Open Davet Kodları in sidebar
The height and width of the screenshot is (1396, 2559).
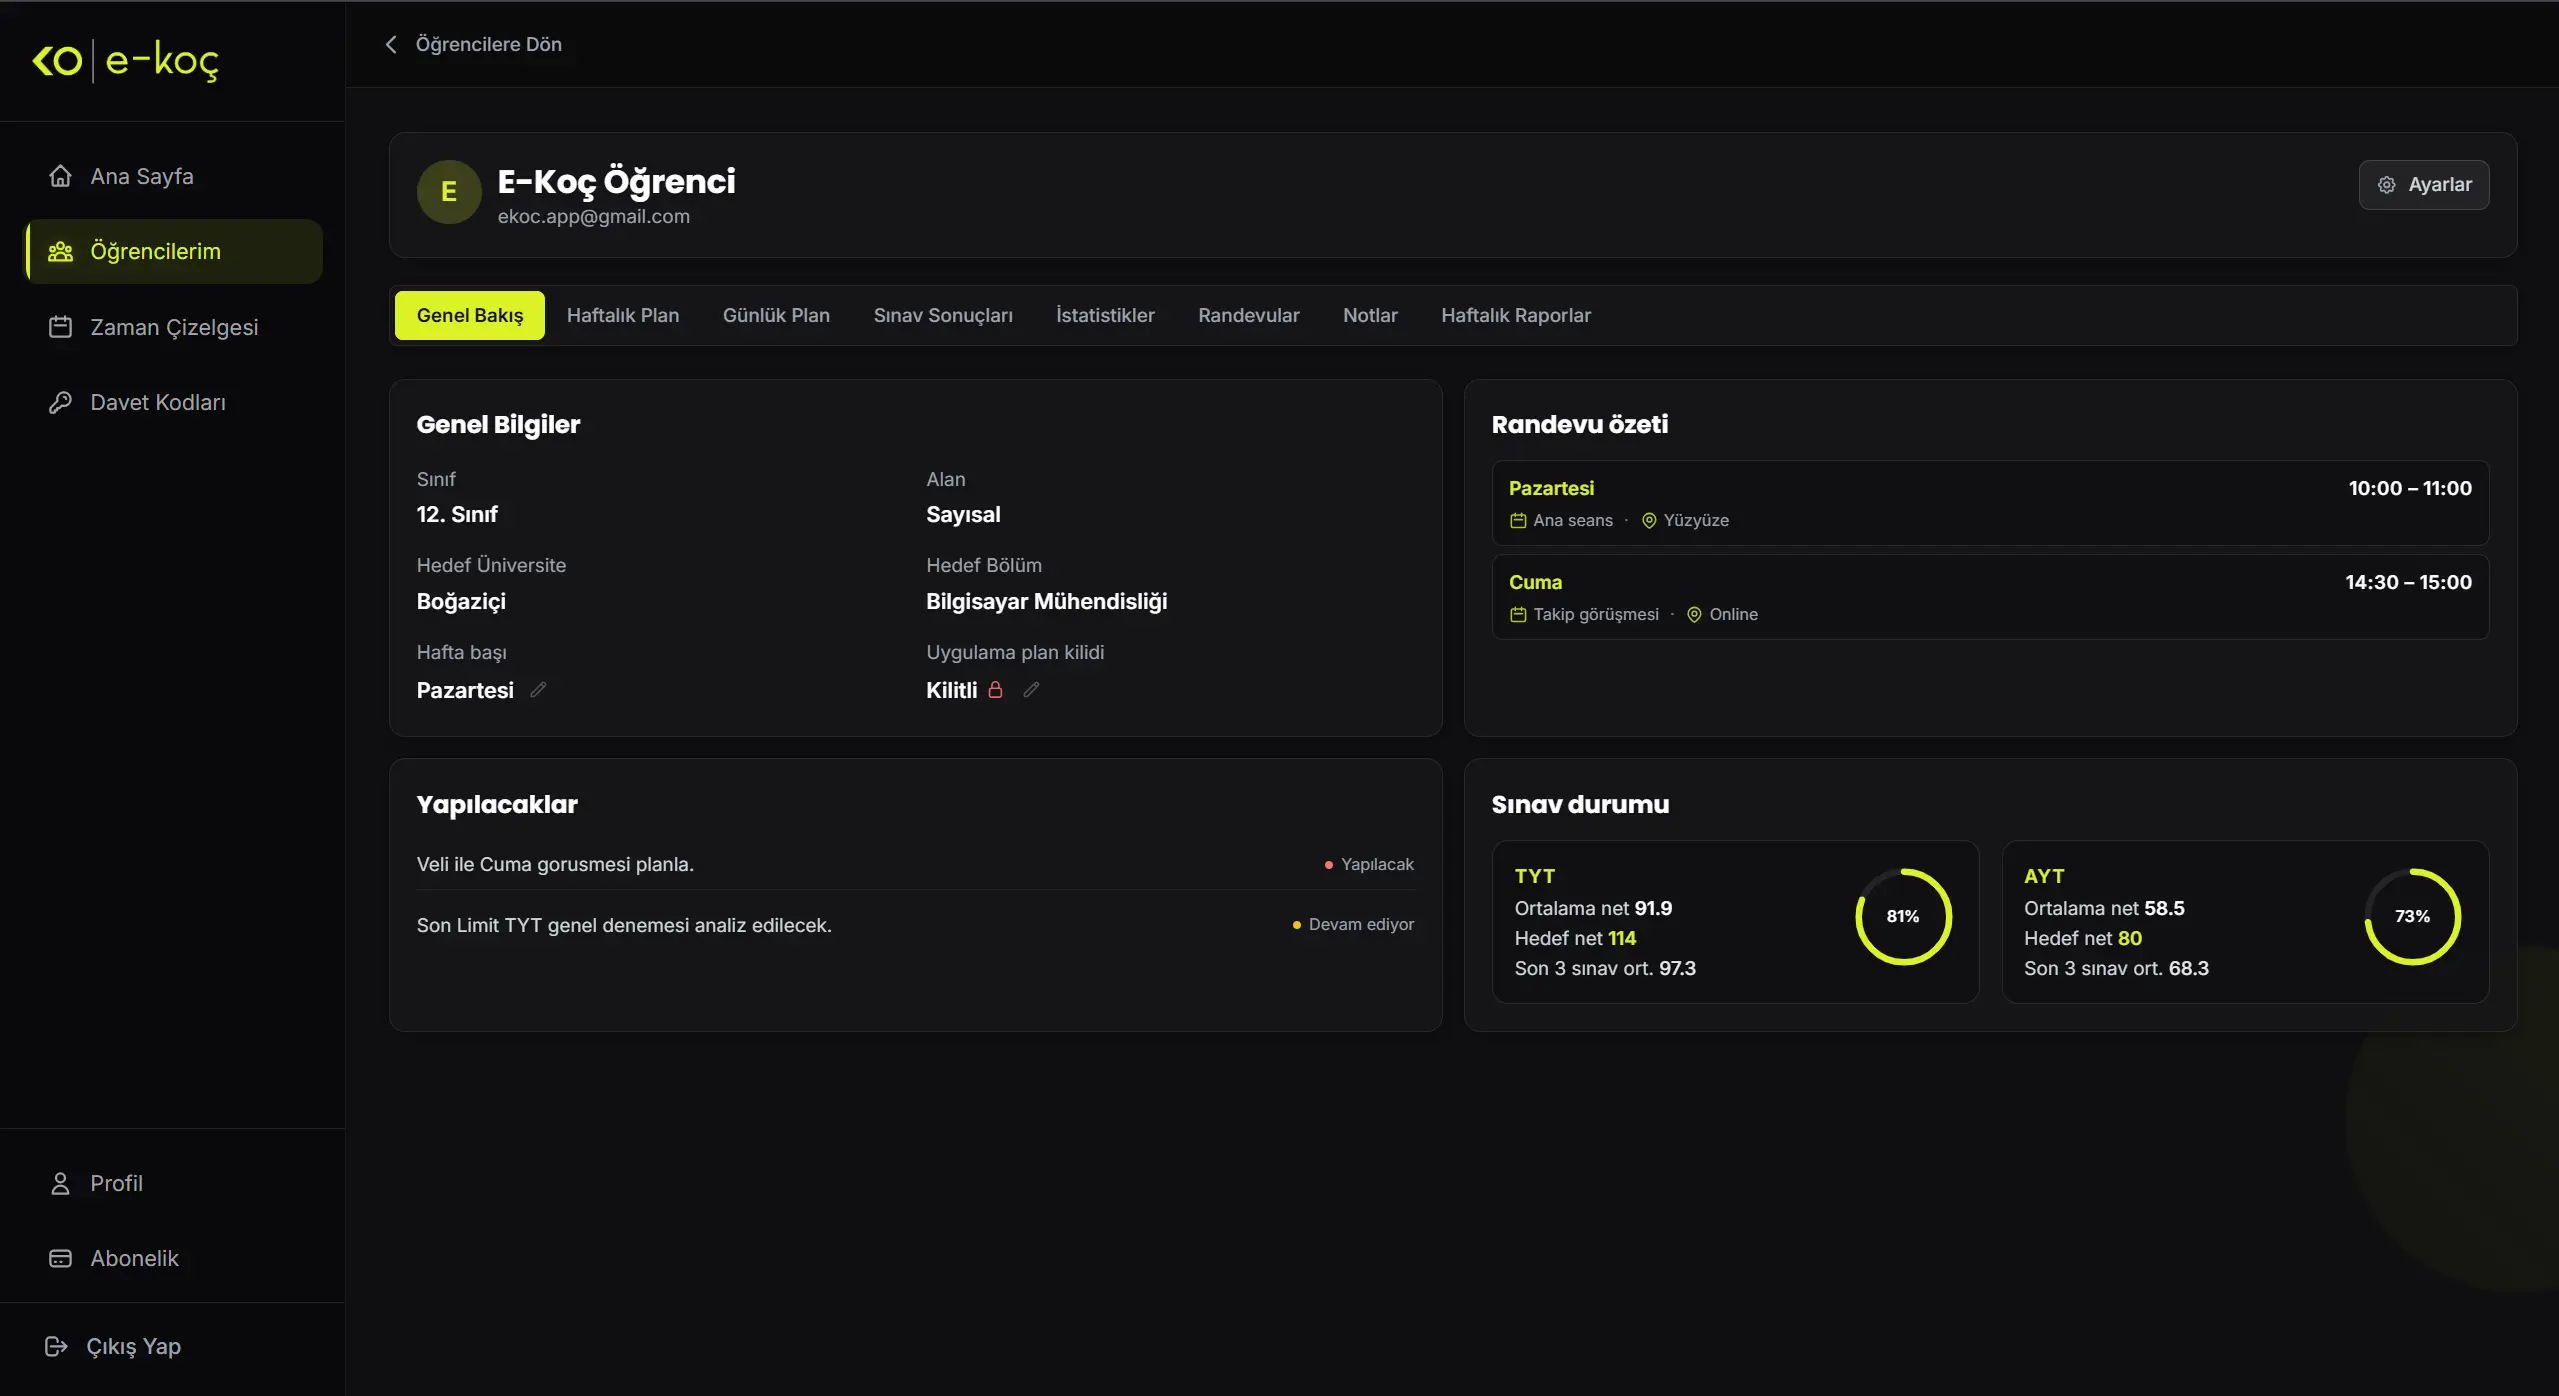click(x=174, y=402)
